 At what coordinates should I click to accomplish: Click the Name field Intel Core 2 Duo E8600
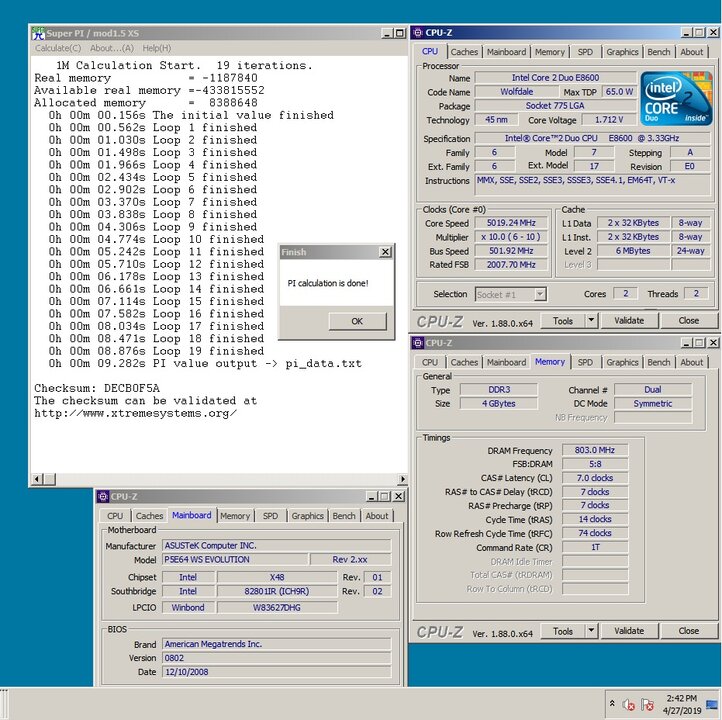(555, 78)
